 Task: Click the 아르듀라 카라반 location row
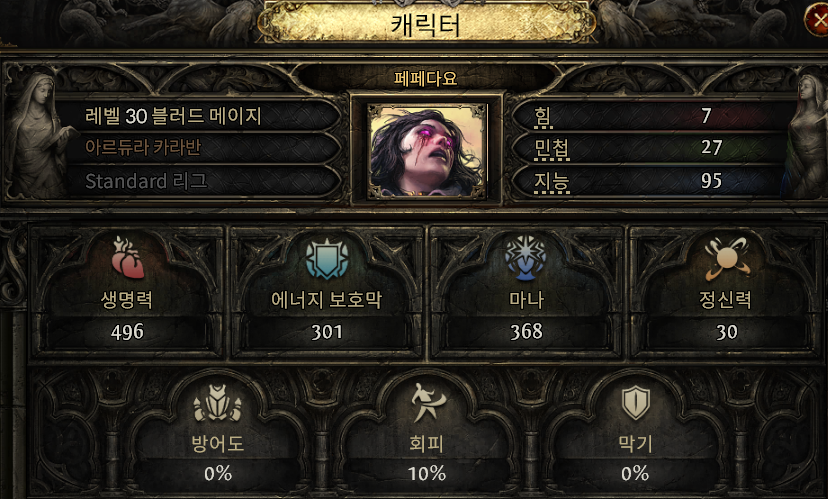(198, 147)
